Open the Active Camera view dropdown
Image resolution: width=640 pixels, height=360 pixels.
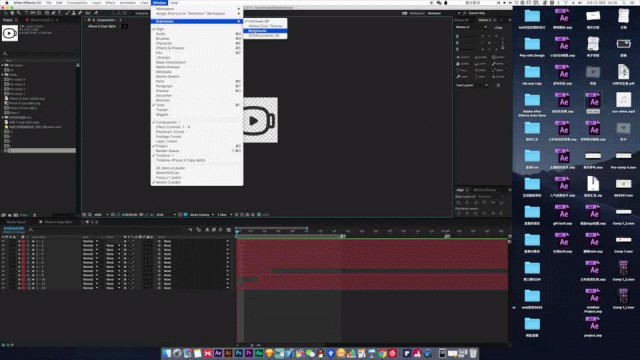(x=201, y=215)
